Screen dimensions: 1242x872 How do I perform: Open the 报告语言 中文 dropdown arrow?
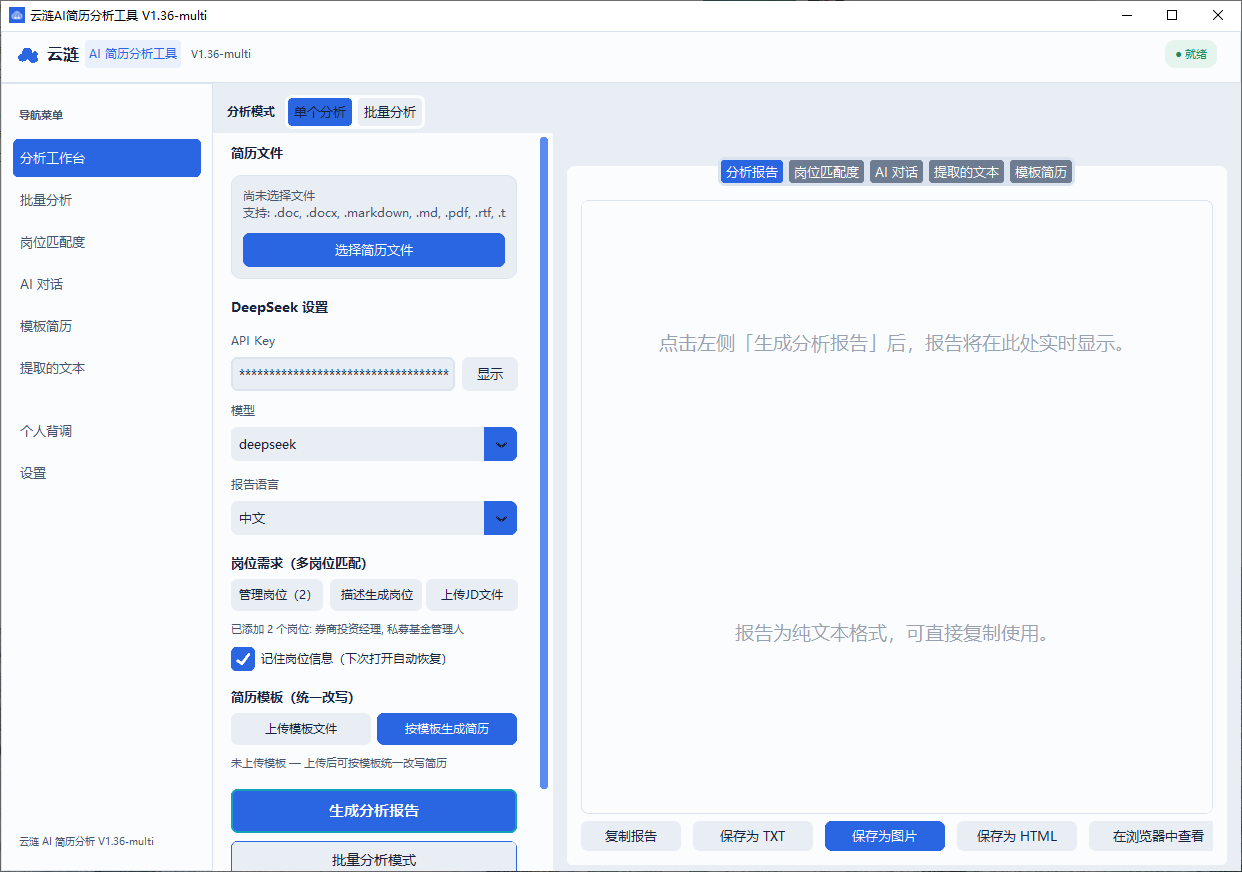coord(501,518)
